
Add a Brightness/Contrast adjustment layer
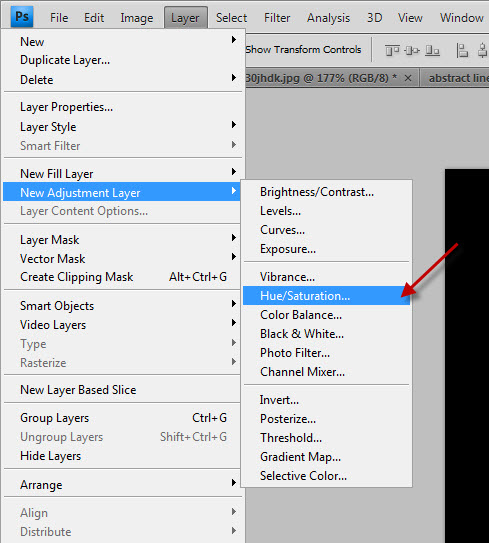pos(327,192)
